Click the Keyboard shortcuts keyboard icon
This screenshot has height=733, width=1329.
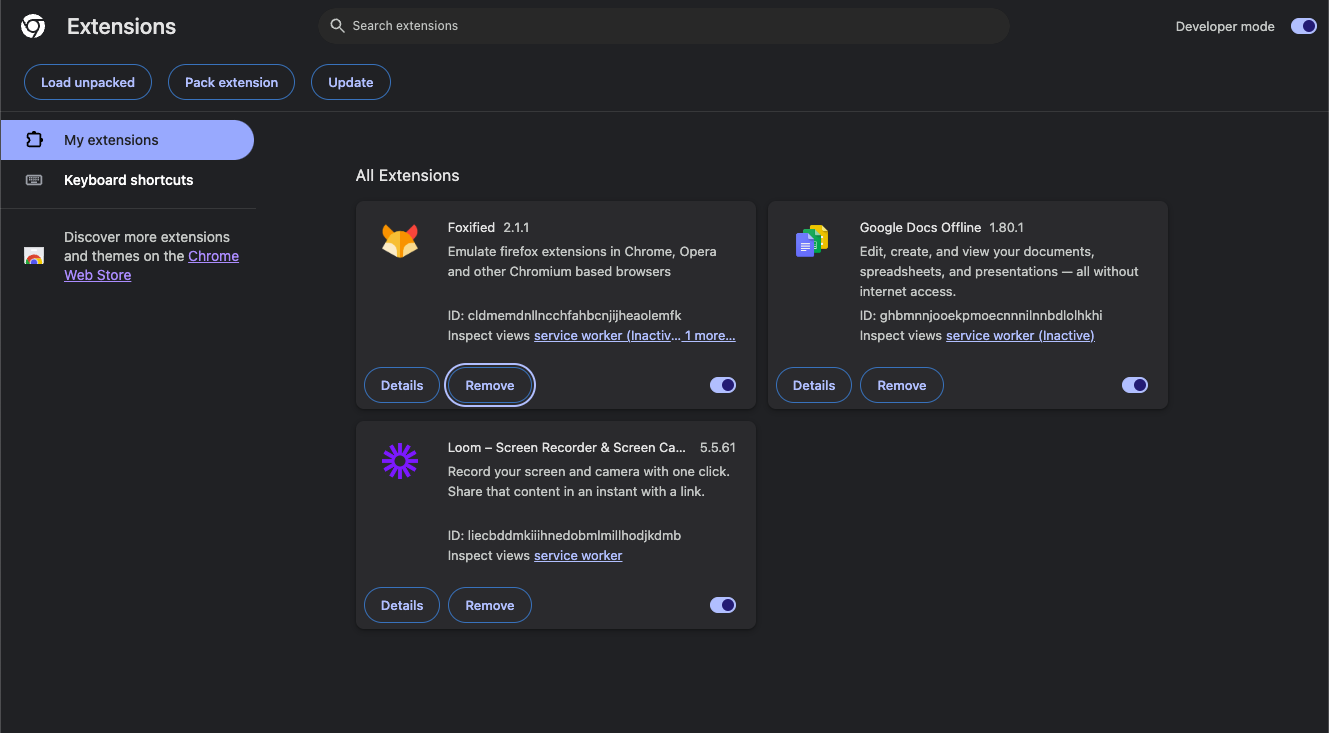click(x=34, y=180)
